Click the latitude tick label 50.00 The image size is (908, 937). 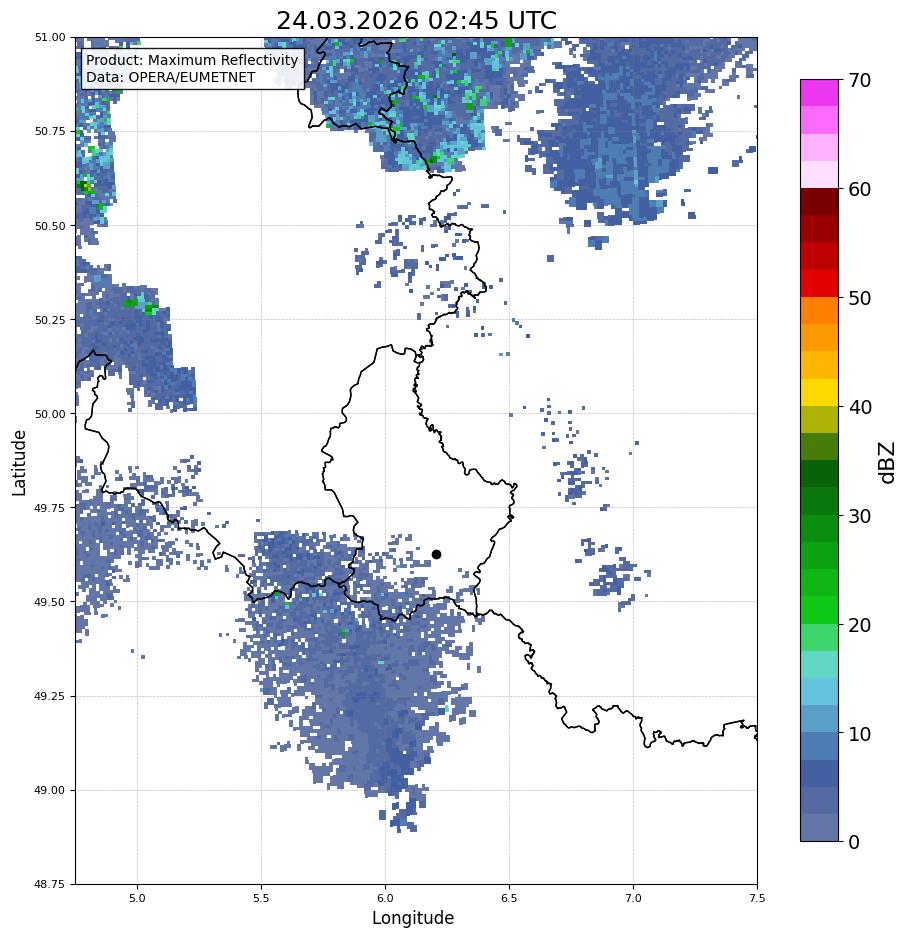[50, 414]
